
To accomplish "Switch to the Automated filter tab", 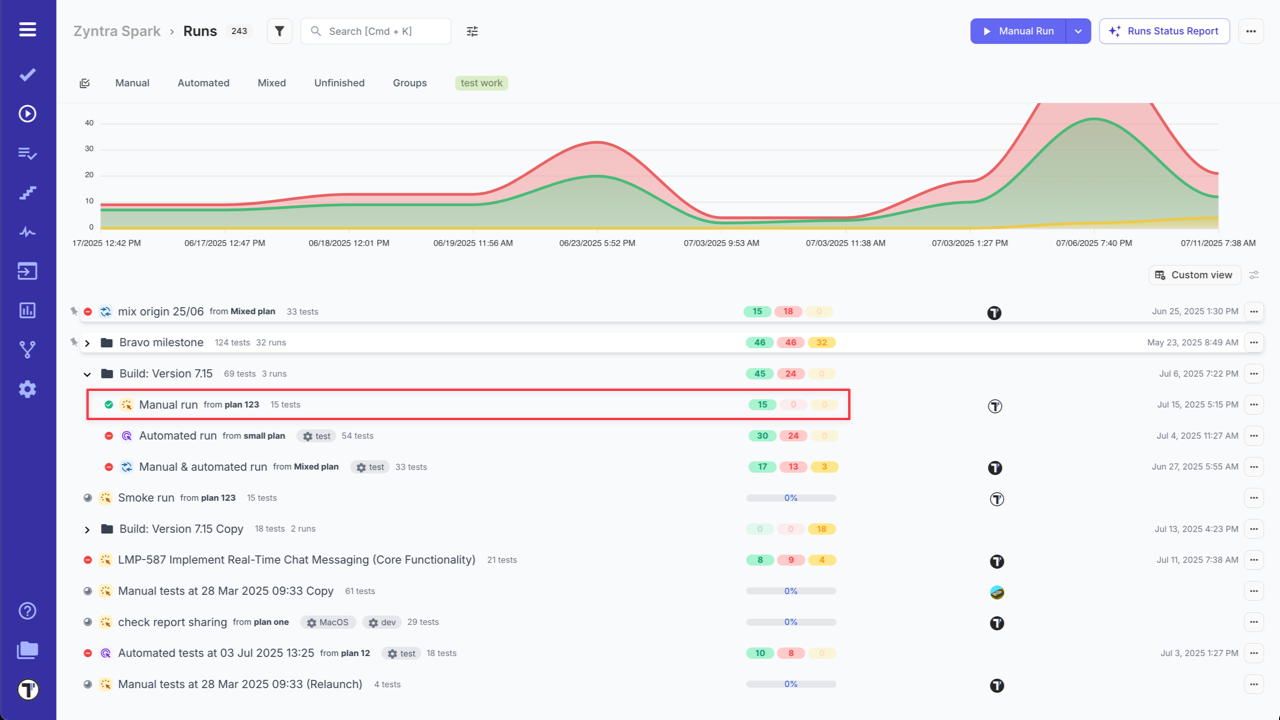I will coord(203,83).
